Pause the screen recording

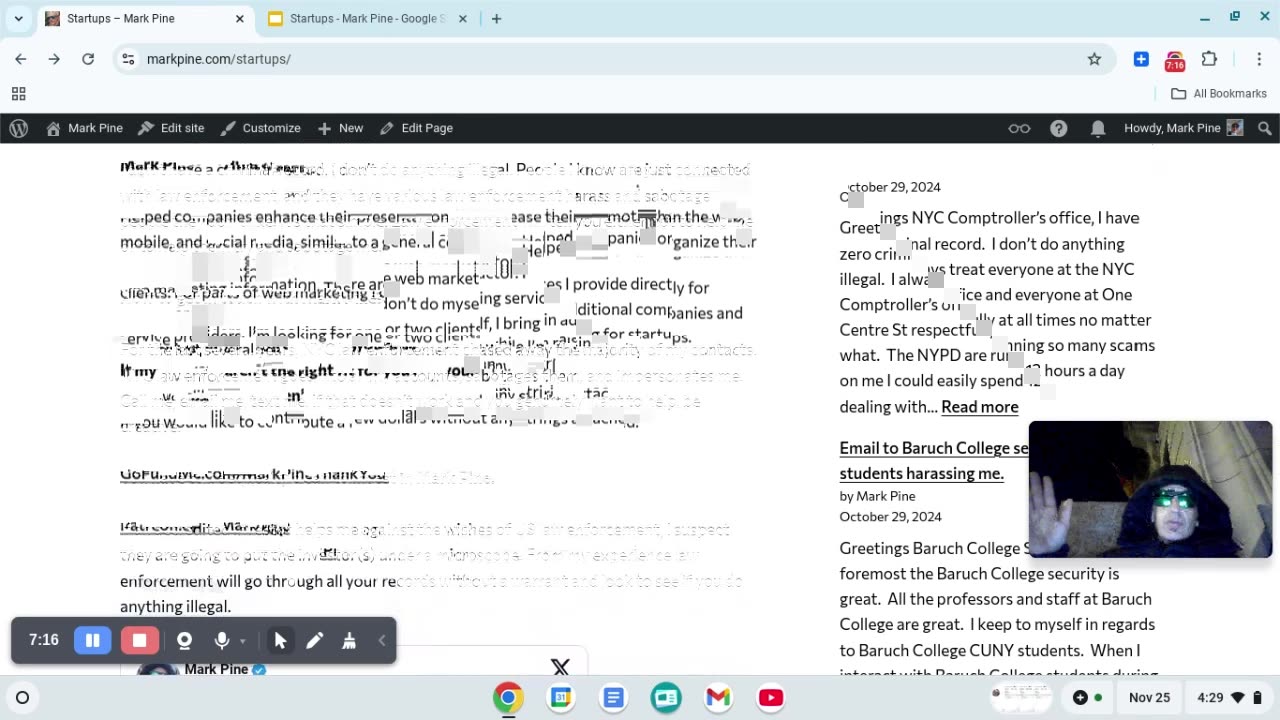click(x=92, y=640)
